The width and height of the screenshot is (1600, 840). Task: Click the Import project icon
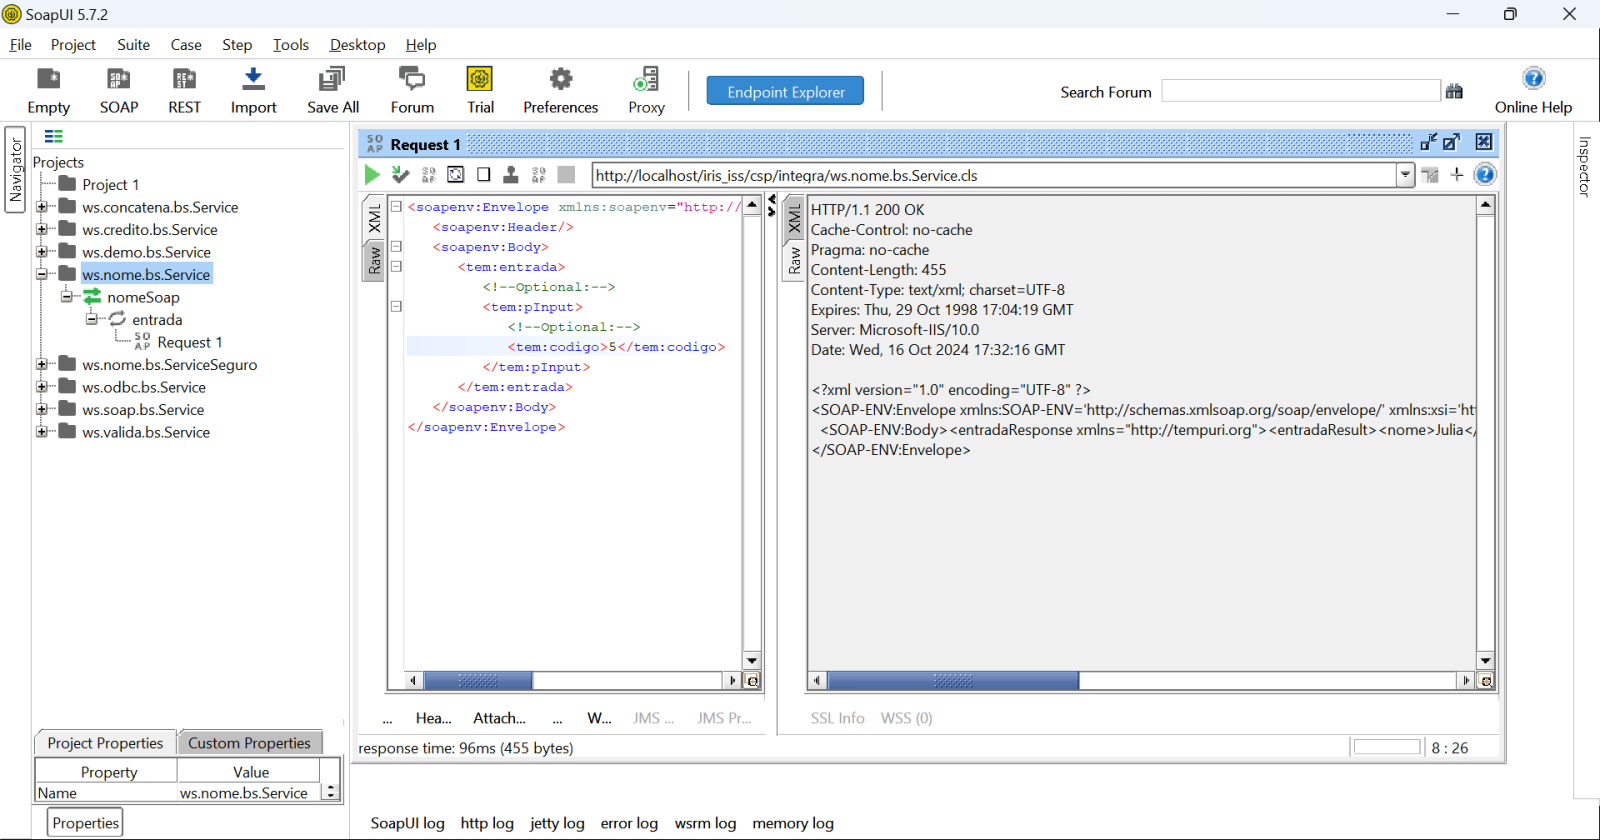[253, 79]
